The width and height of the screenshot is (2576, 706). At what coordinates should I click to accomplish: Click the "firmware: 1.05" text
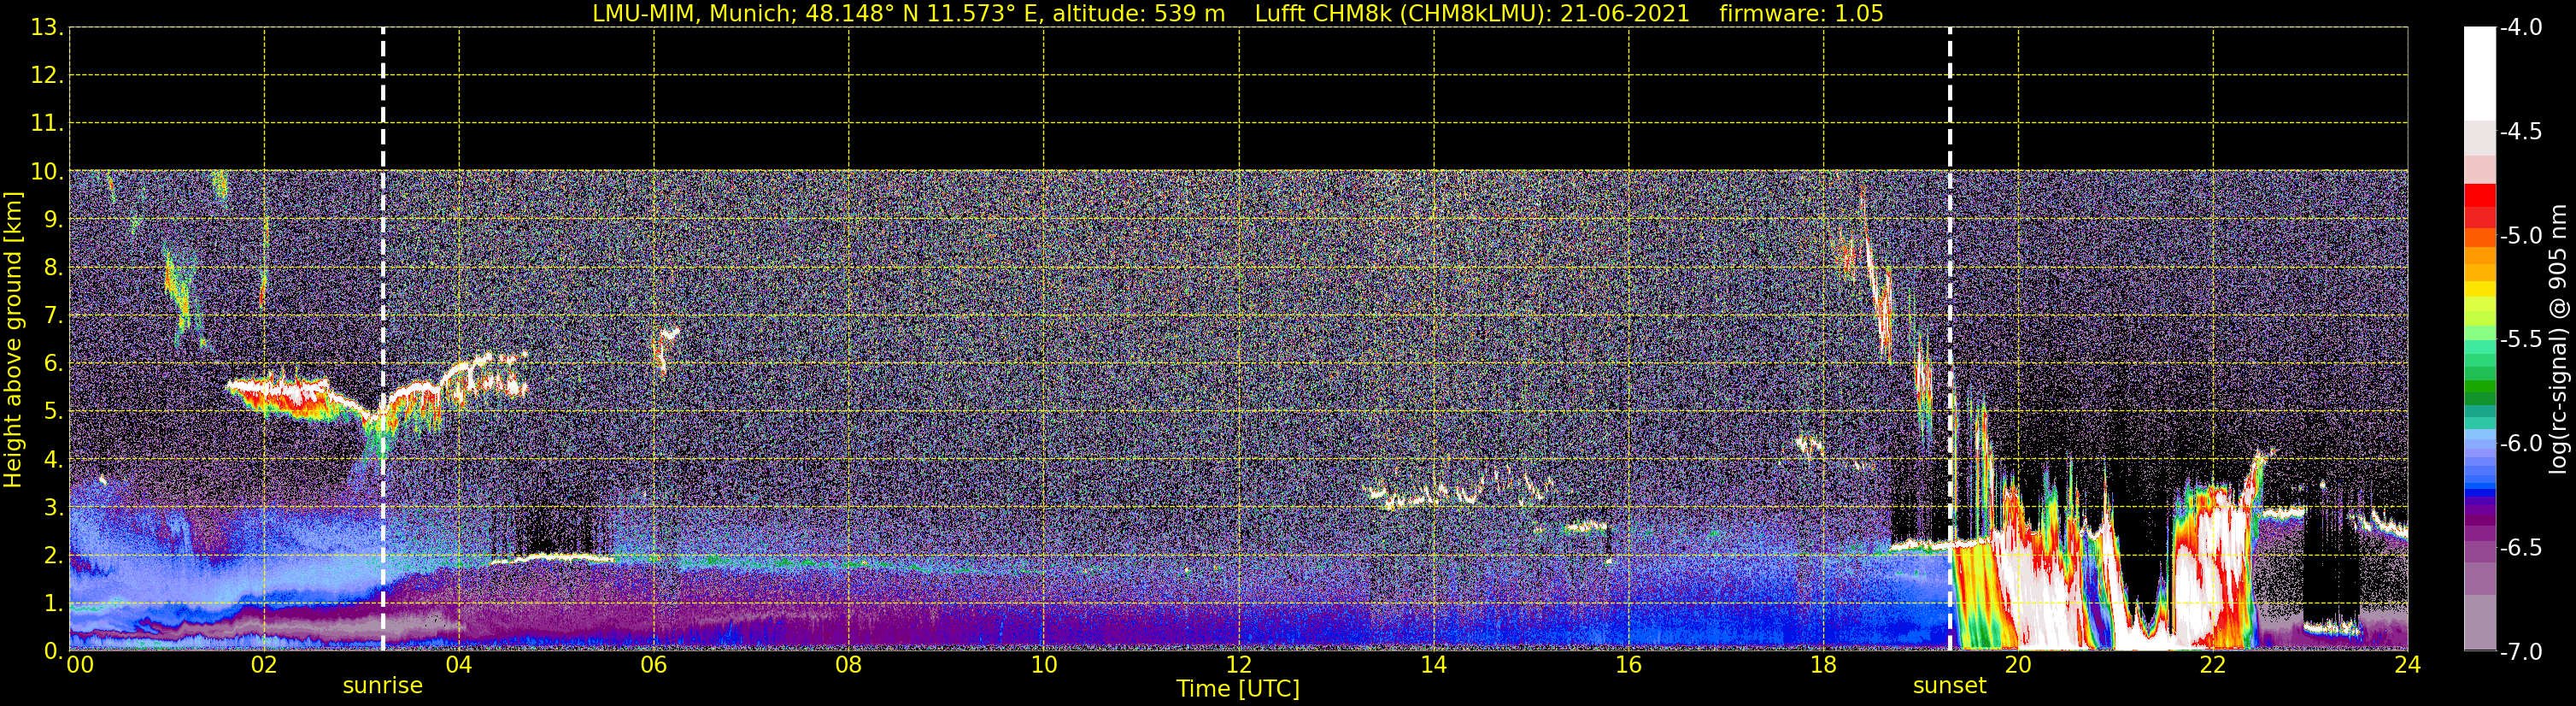(x=1801, y=14)
